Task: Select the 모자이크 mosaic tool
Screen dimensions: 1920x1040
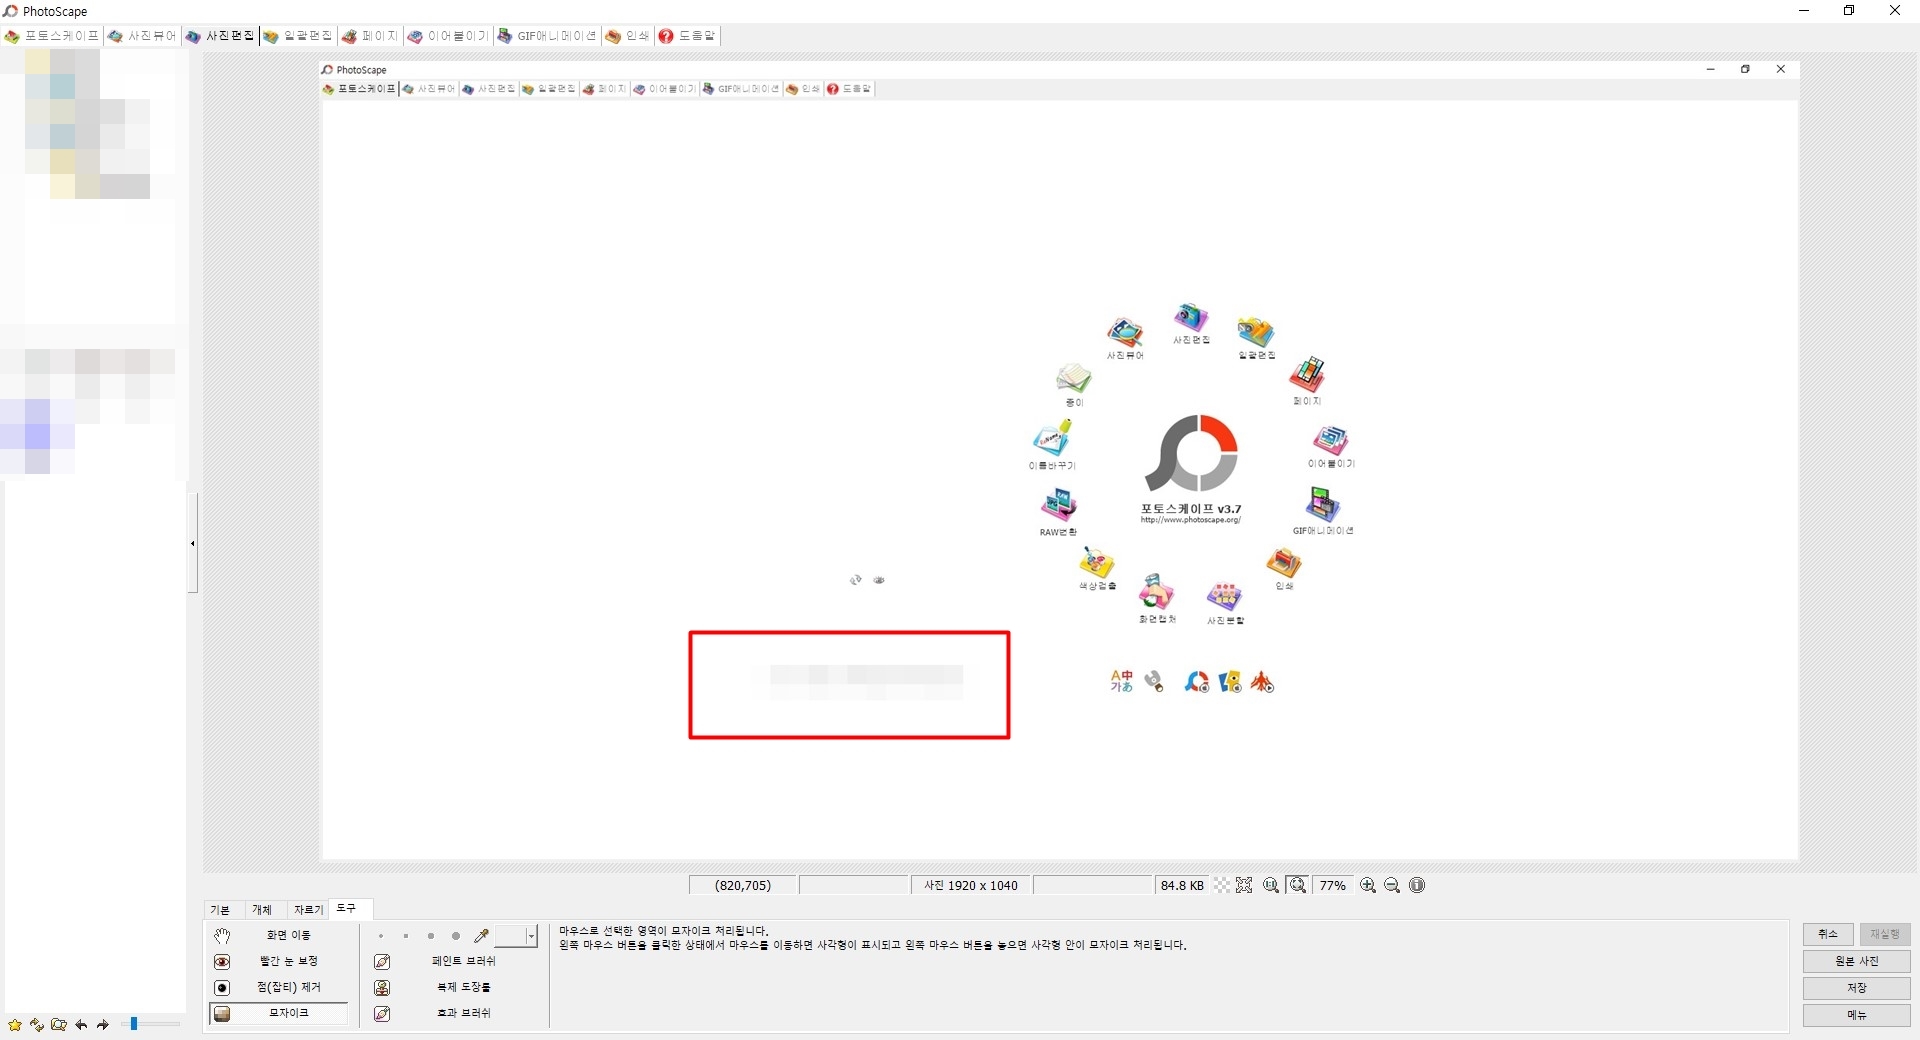Action: pyautogui.click(x=279, y=1014)
